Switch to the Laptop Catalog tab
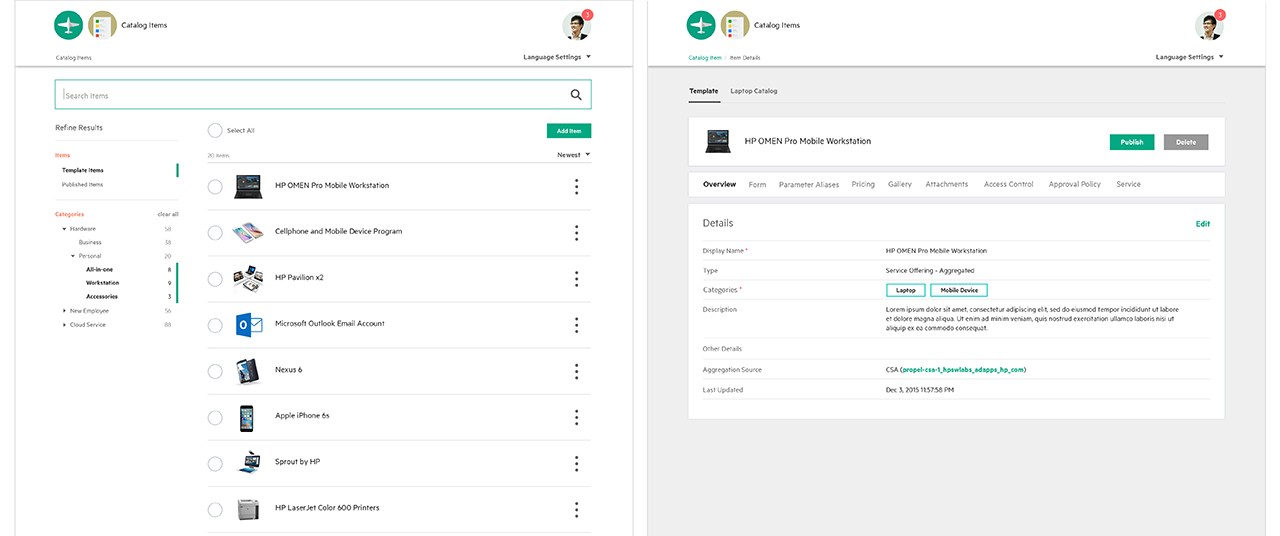The width and height of the screenshot is (1280, 536). point(754,91)
